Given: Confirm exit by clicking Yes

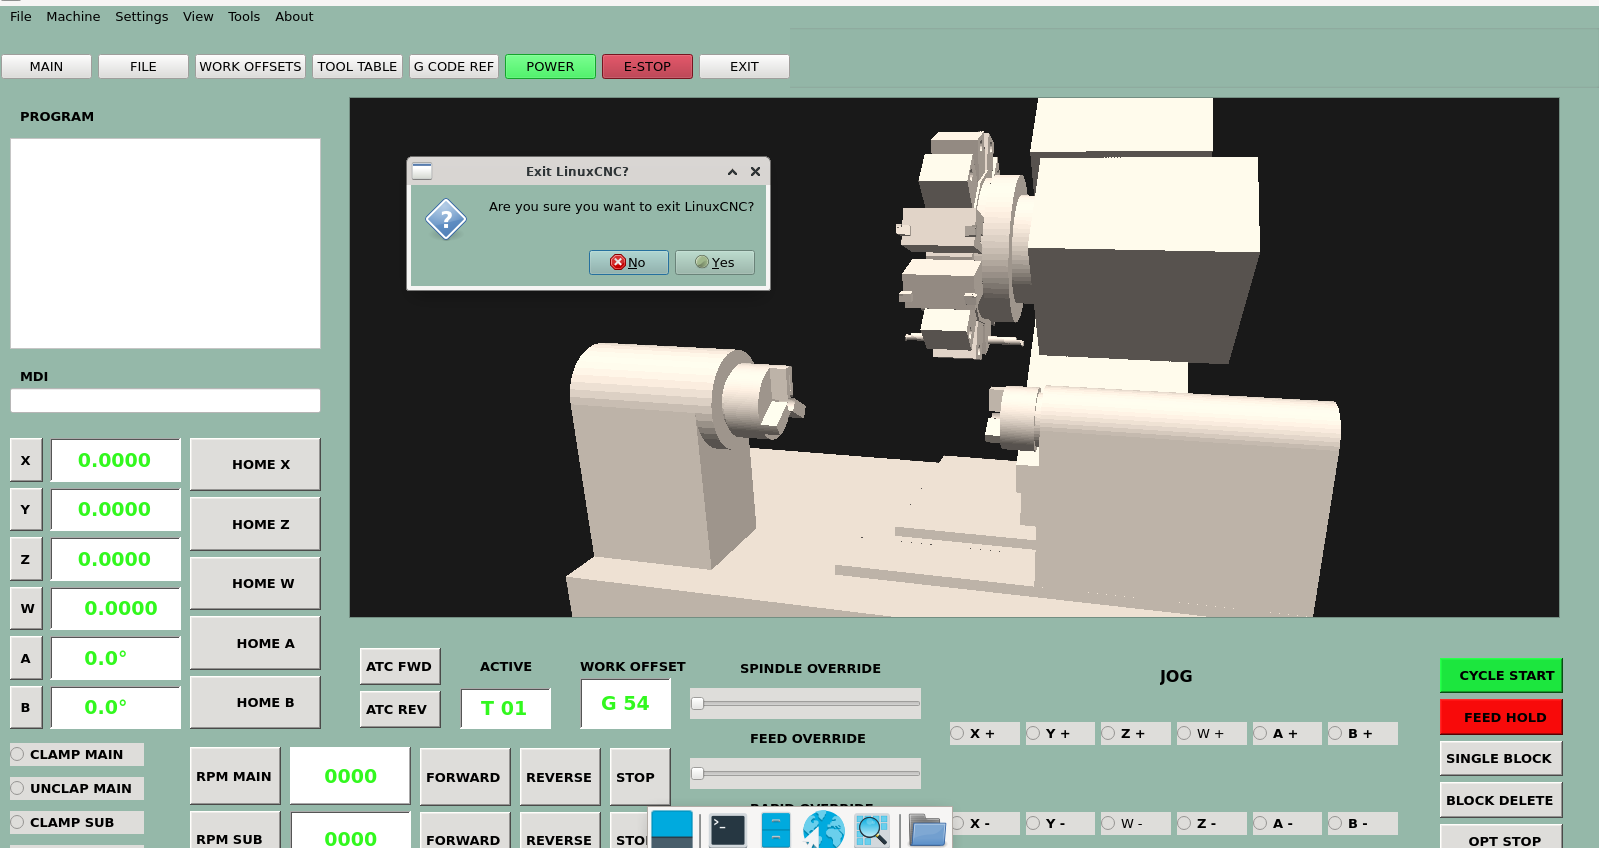Looking at the screenshot, I should click(x=714, y=262).
